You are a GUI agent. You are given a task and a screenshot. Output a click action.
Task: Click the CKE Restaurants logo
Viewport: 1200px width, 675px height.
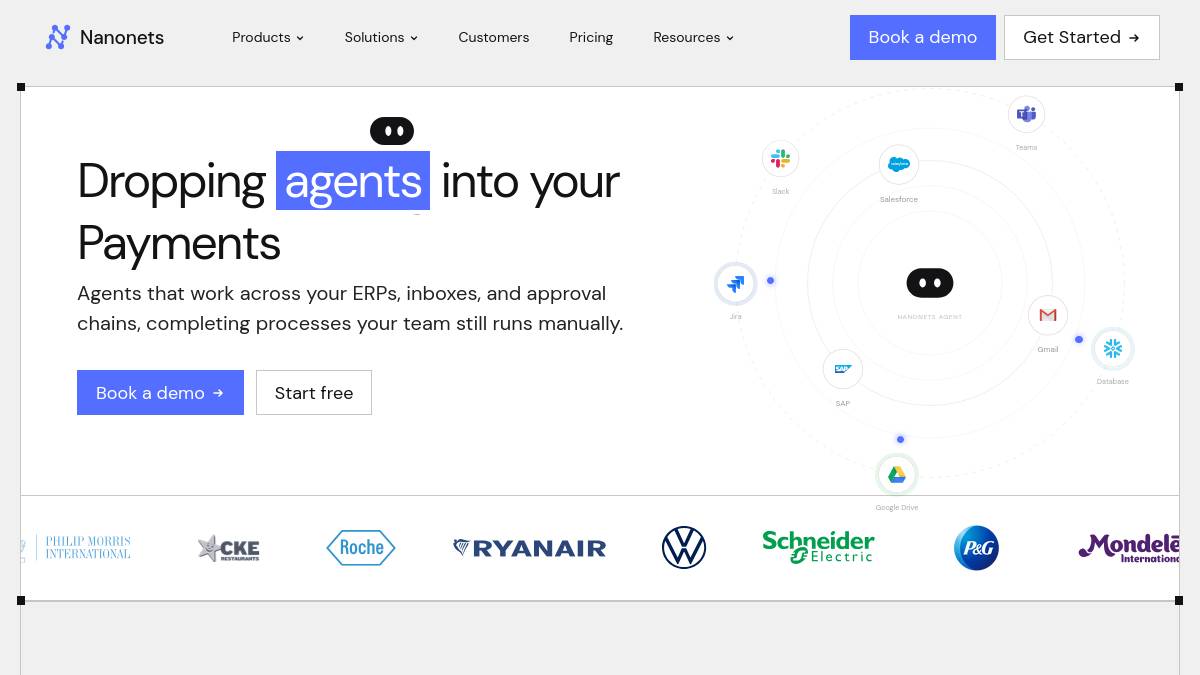[229, 548]
